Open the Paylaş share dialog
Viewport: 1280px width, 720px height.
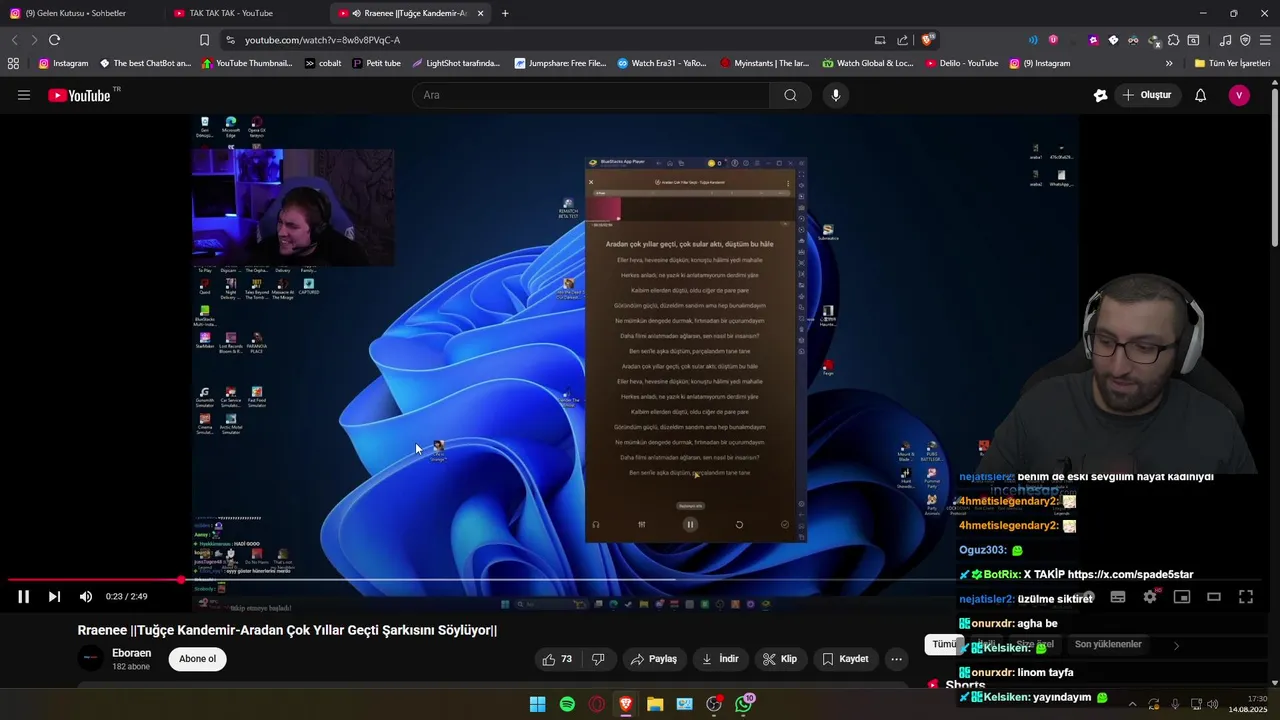click(x=654, y=659)
